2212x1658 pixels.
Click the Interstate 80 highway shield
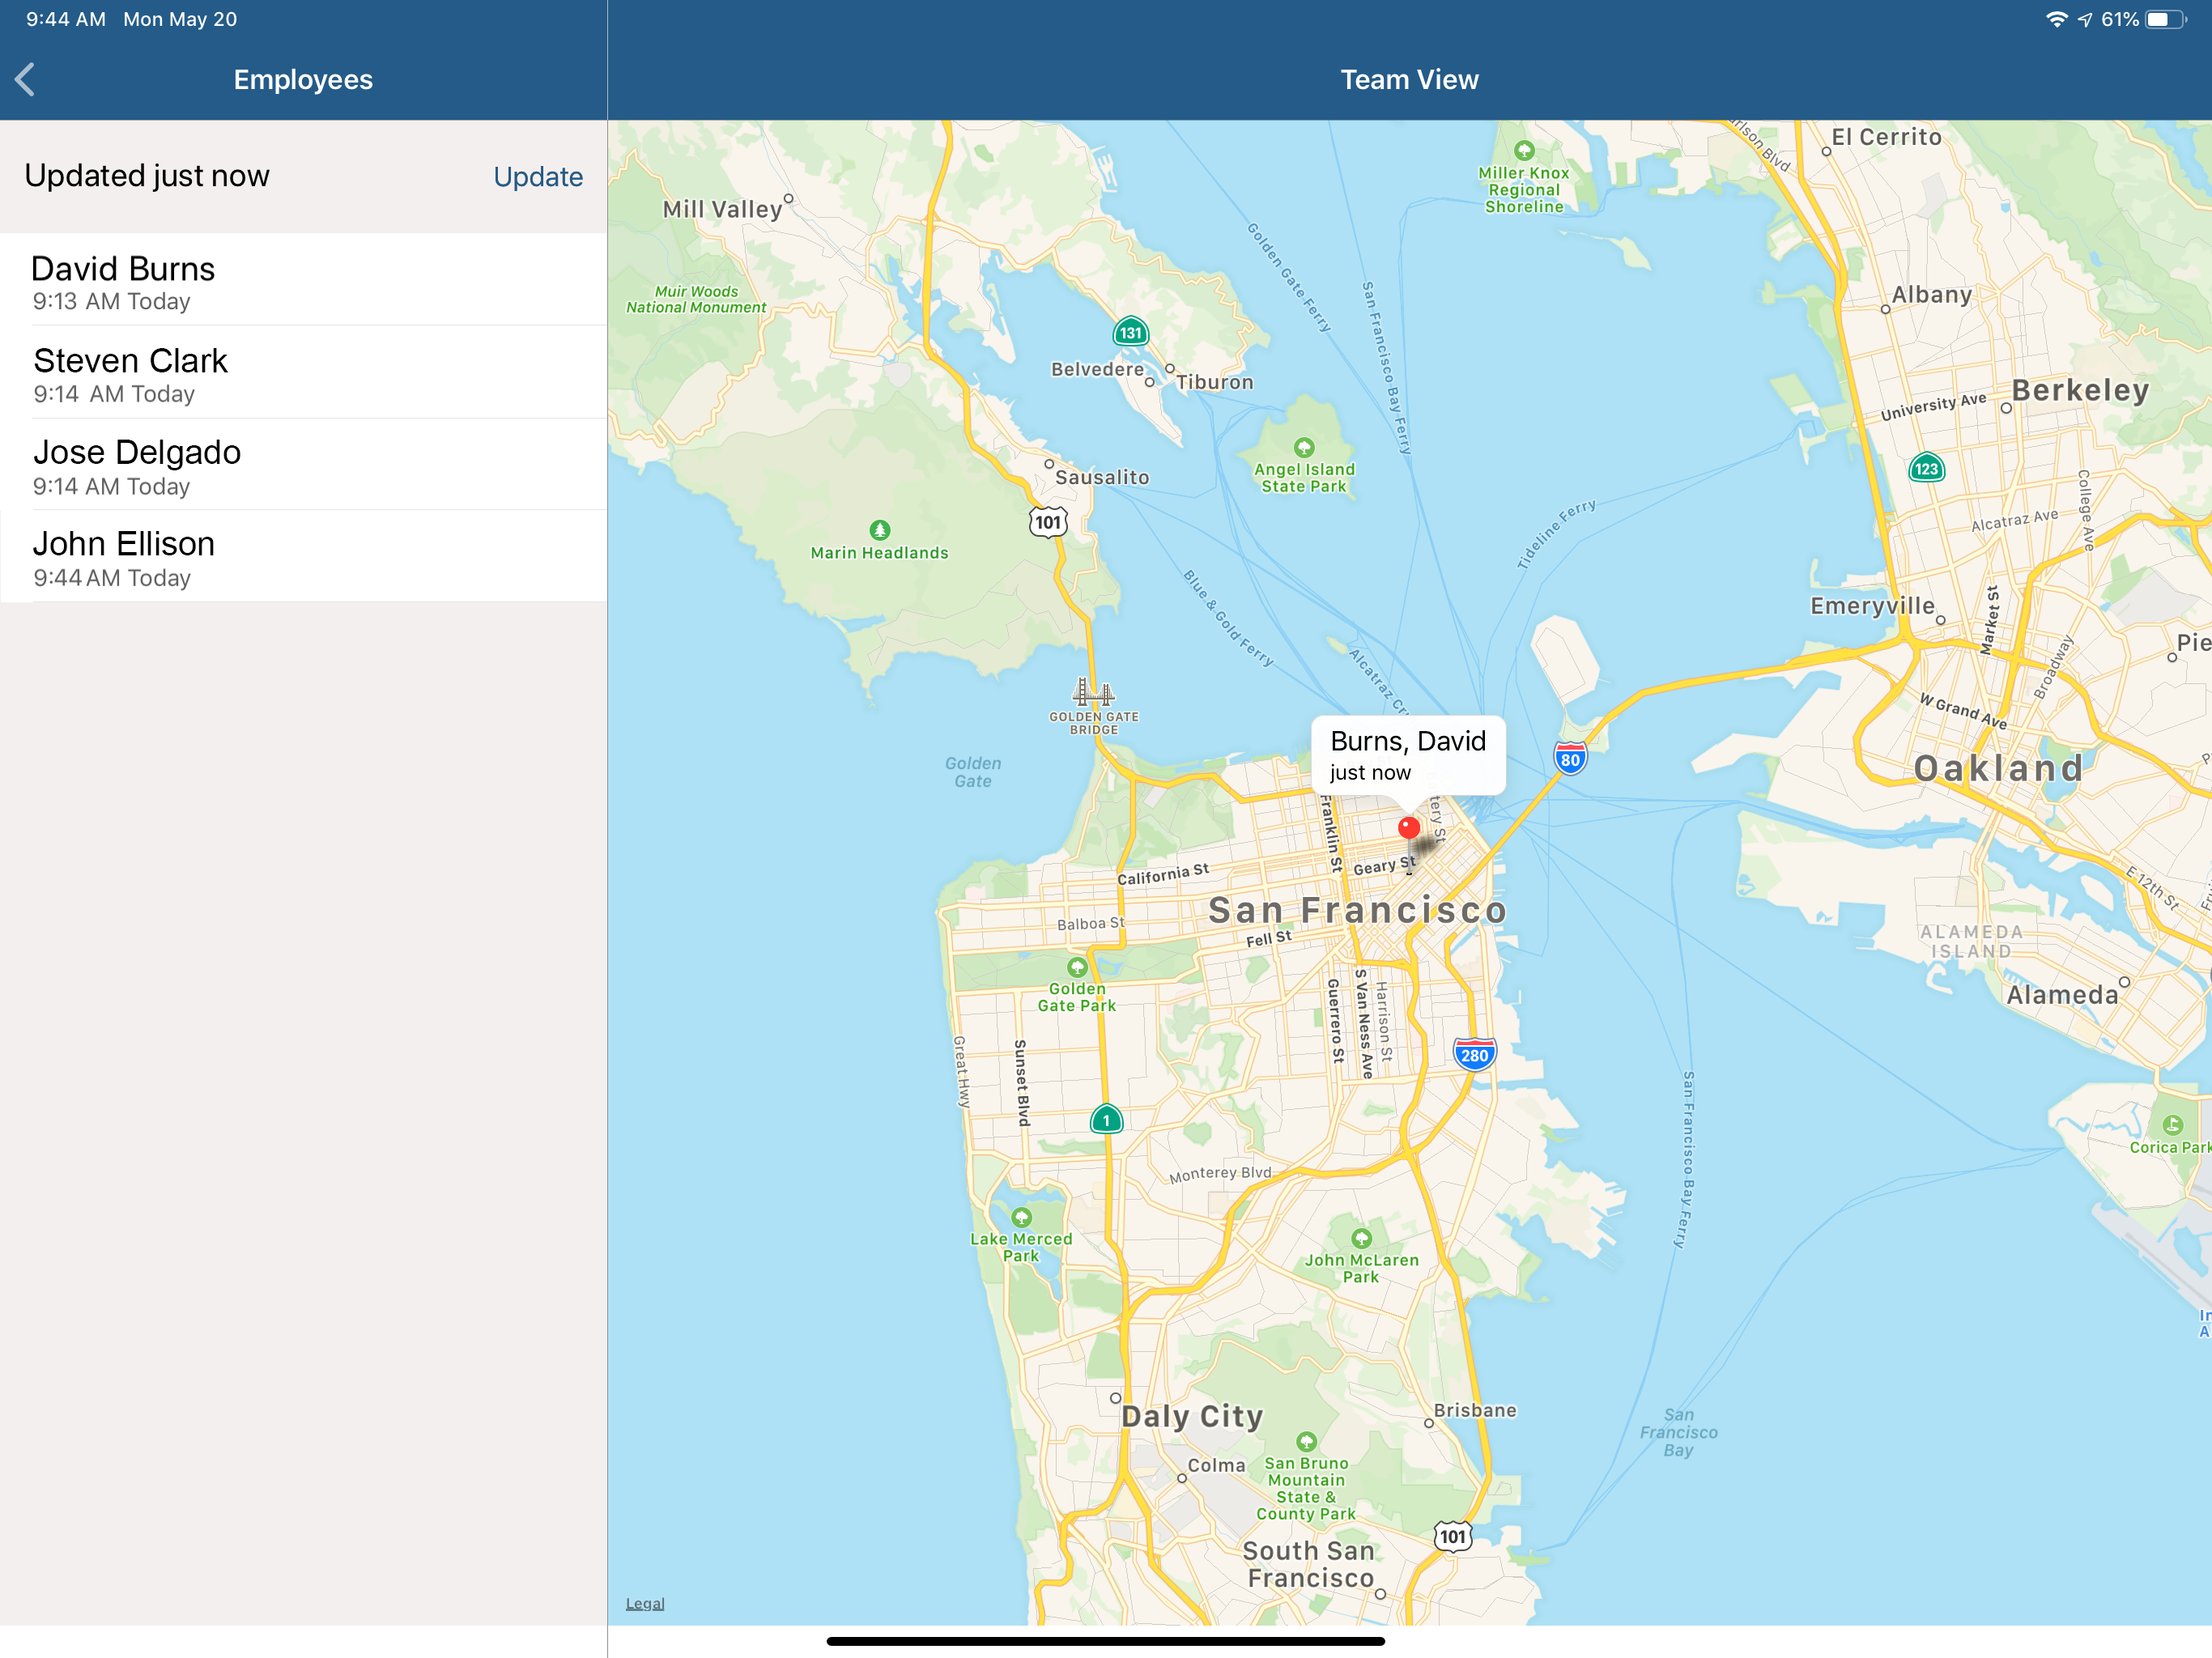click(x=1570, y=759)
